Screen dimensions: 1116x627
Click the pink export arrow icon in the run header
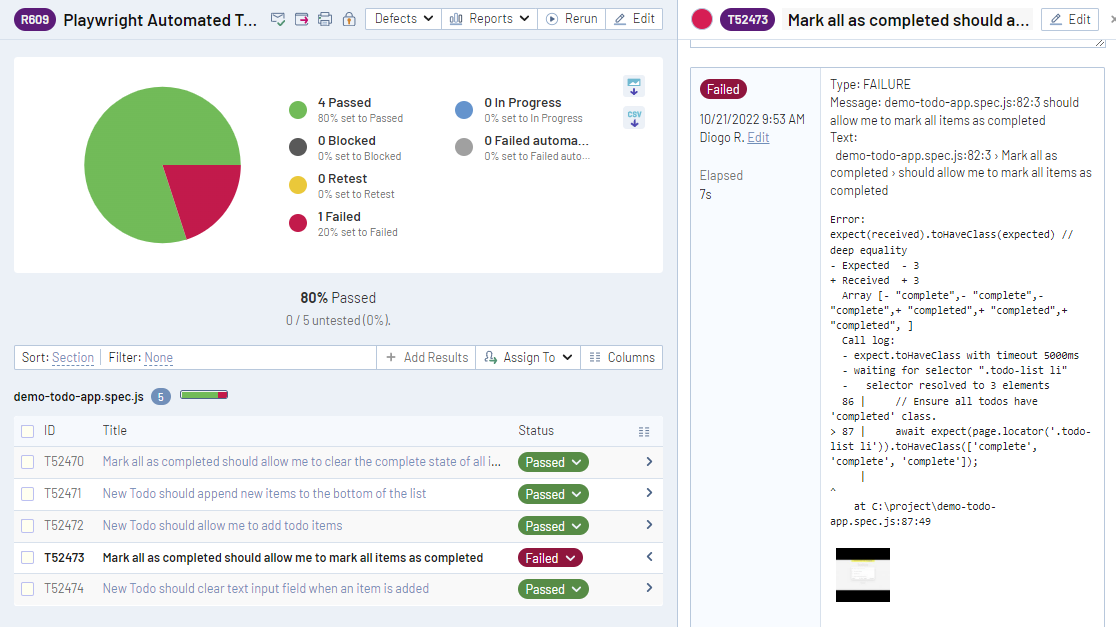[x=301, y=19]
